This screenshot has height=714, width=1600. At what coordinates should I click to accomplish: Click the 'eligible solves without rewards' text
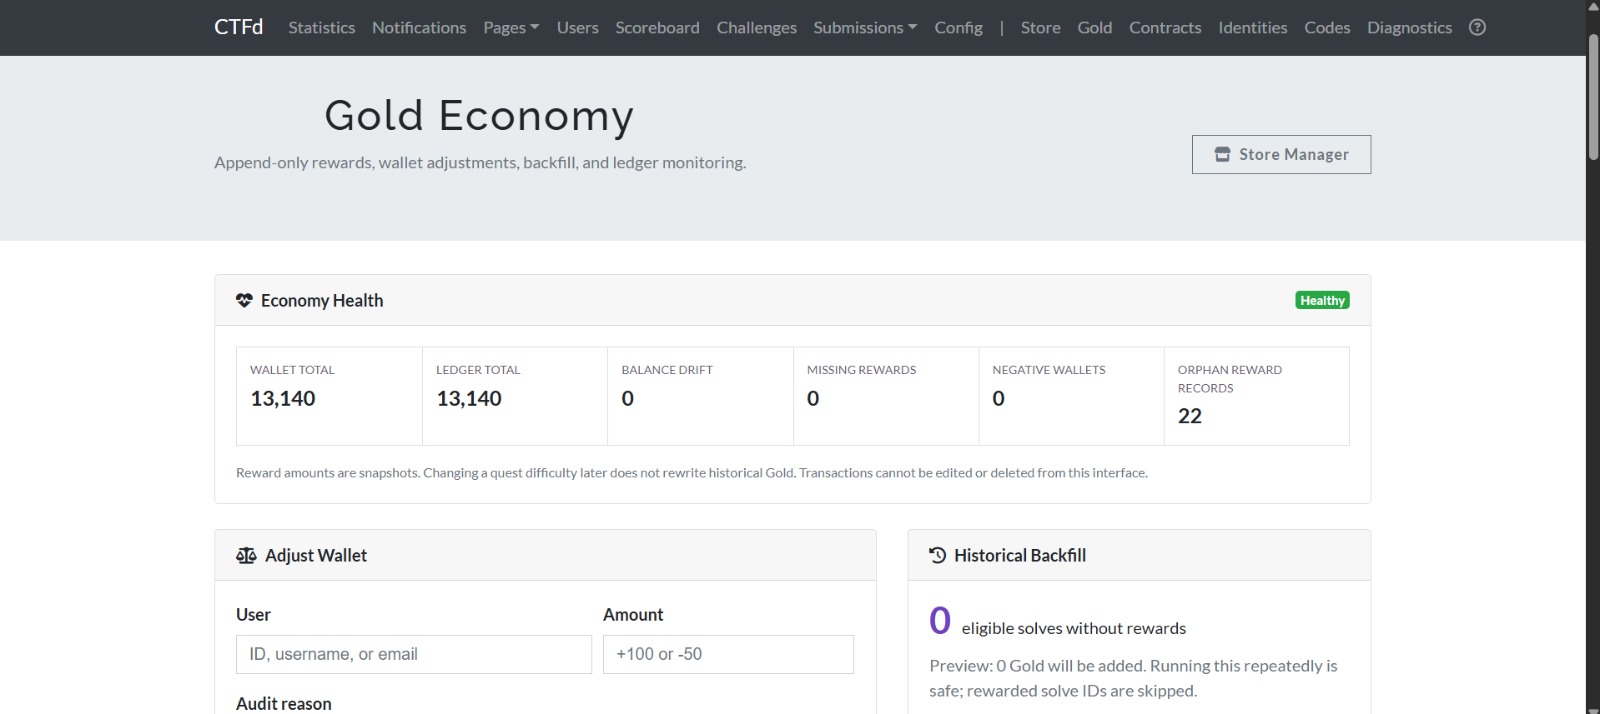pyautogui.click(x=1074, y=628)
